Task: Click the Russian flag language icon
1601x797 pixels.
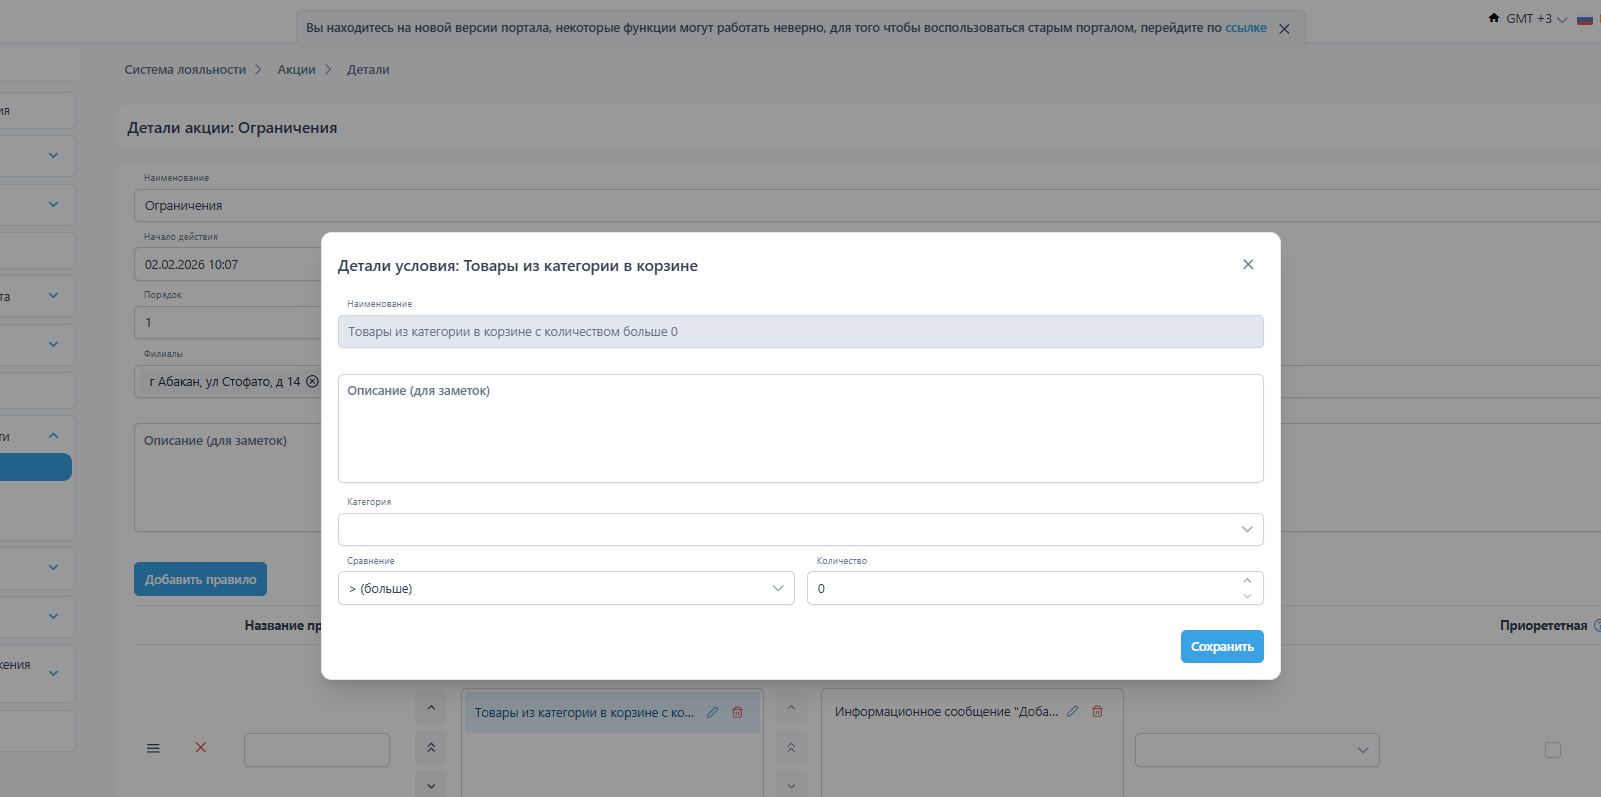Action: 1584,19
